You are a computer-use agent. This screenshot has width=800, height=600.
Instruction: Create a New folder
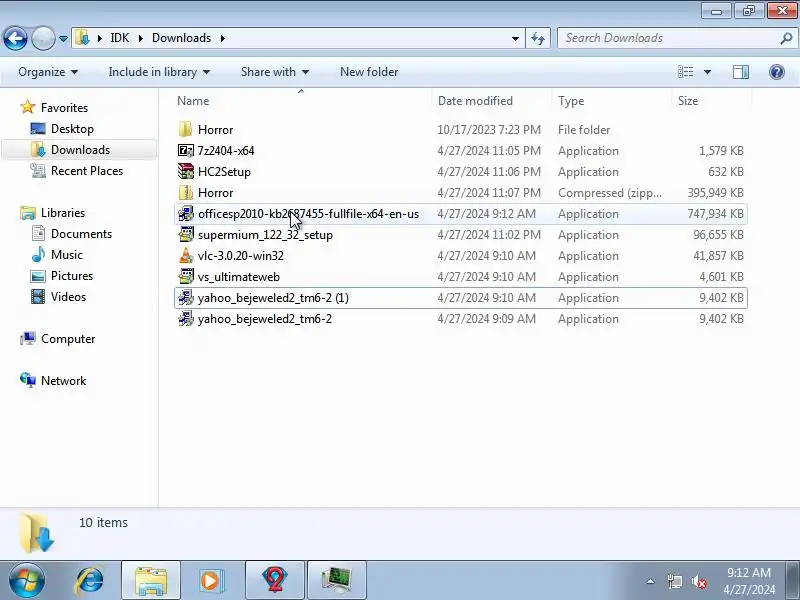point(369,72)
